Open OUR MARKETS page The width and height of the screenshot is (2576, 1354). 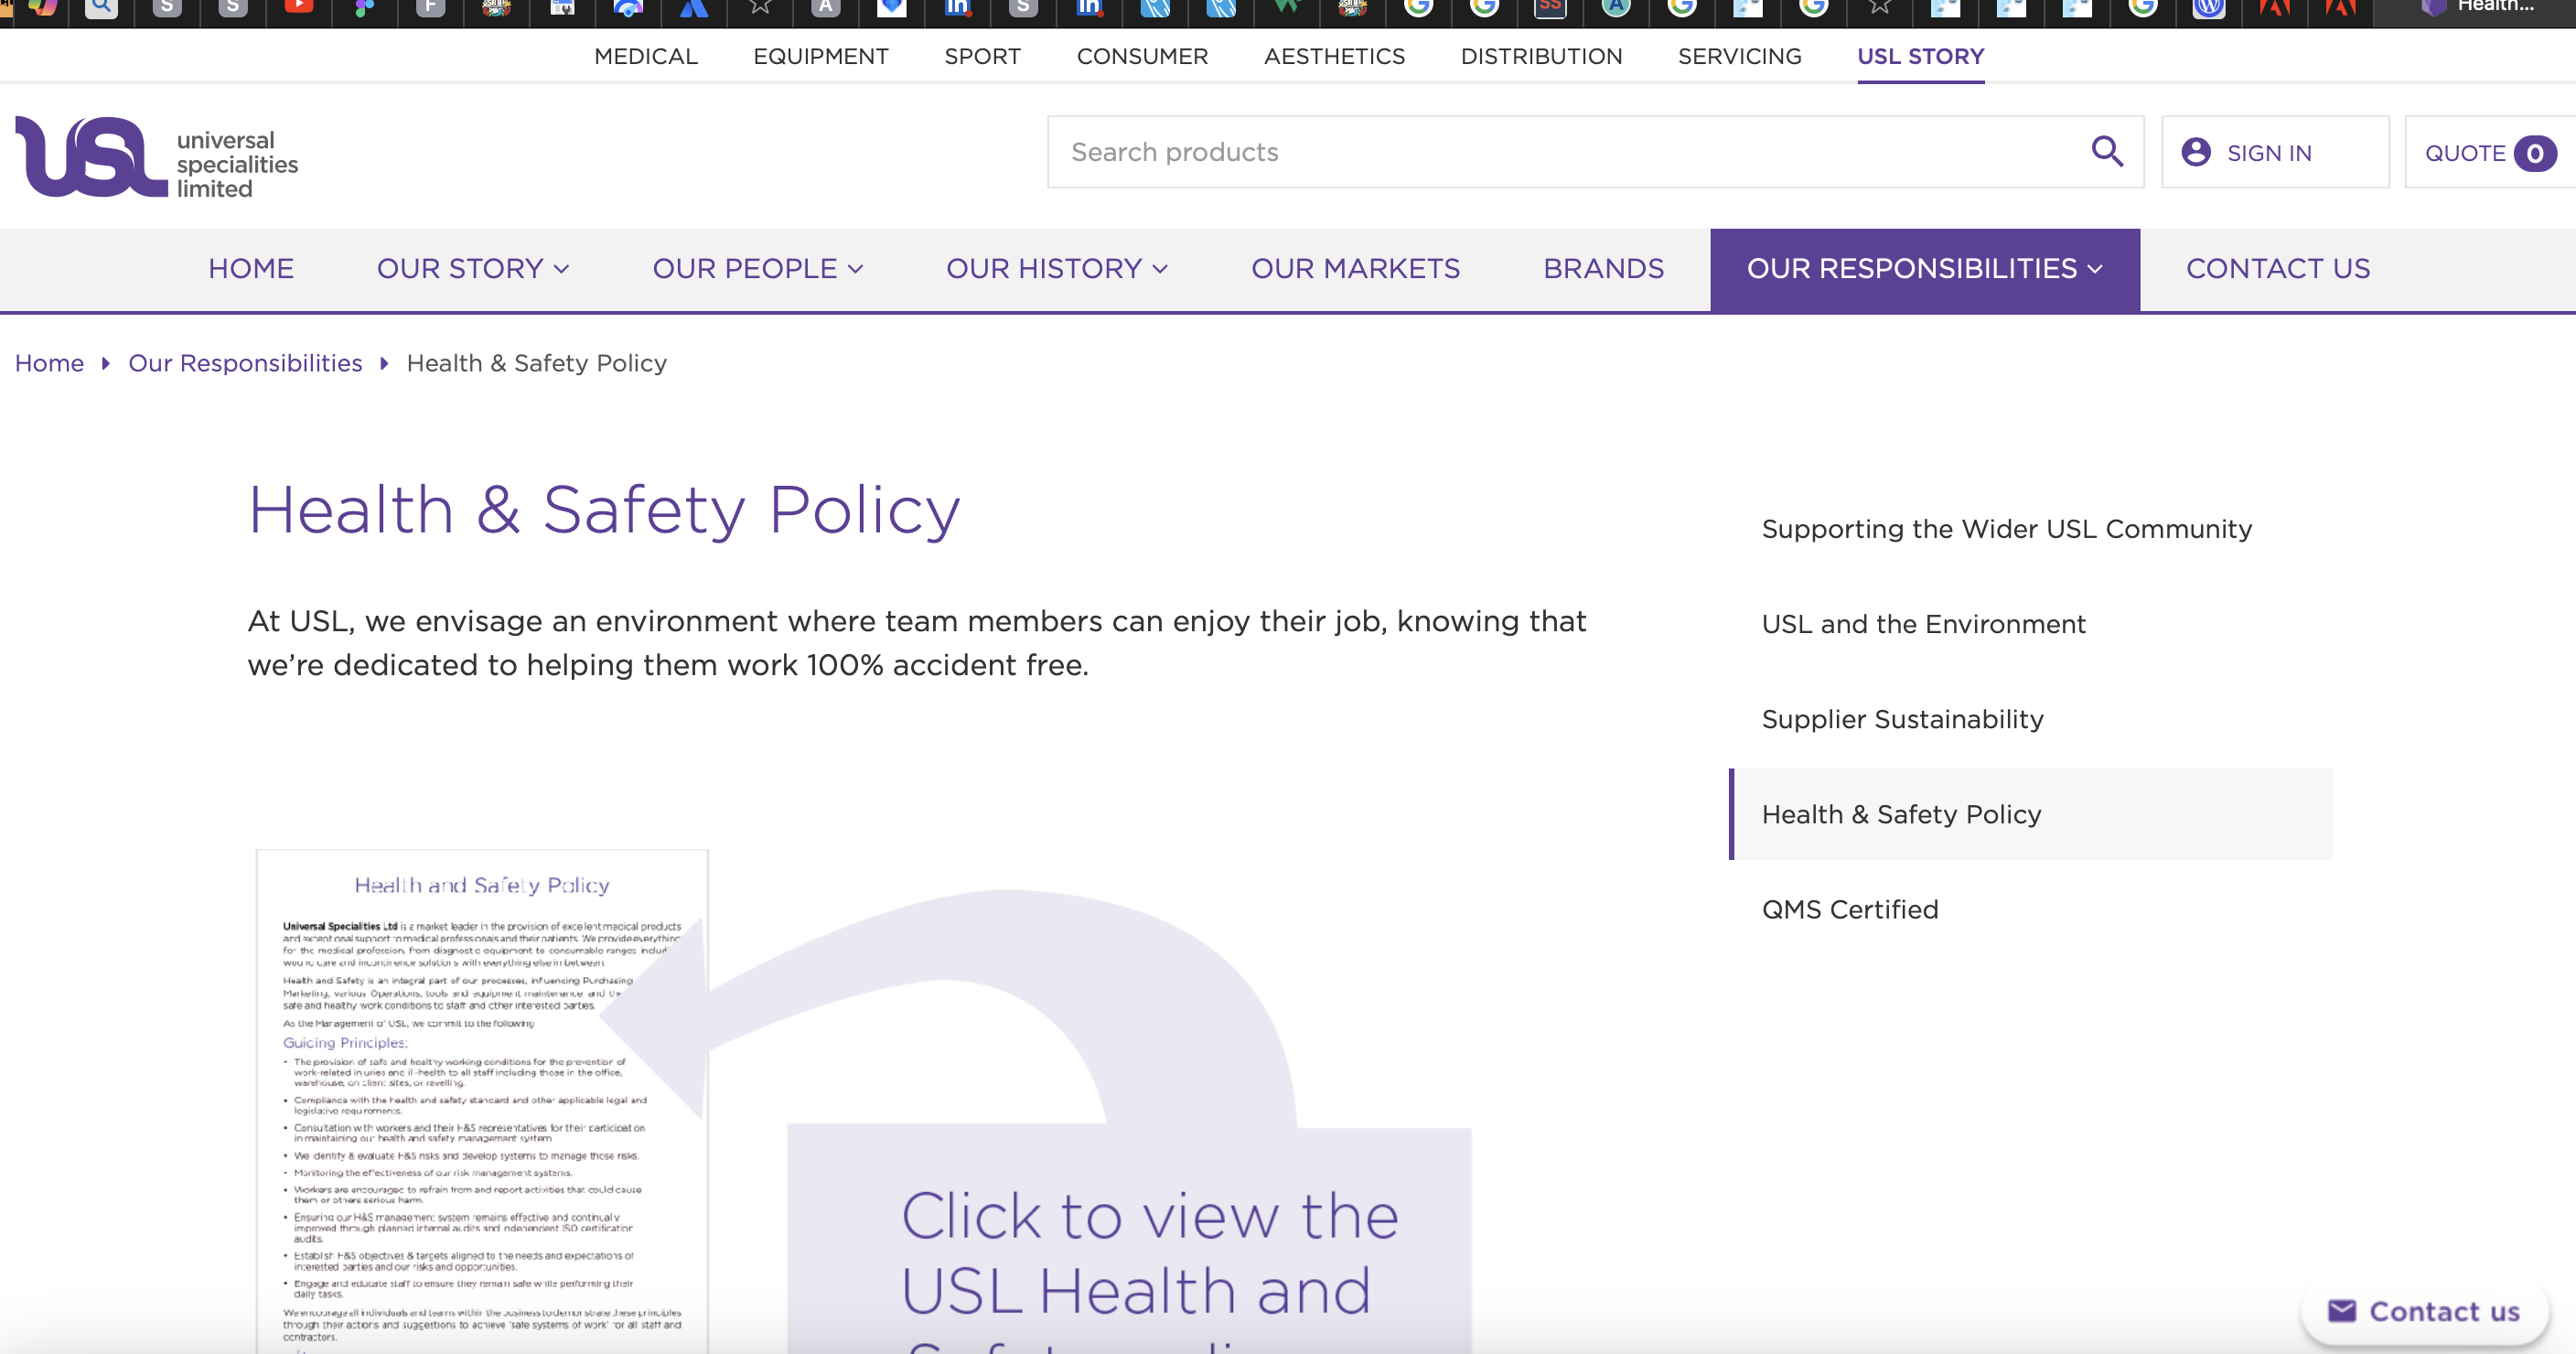pos(1355,269)
